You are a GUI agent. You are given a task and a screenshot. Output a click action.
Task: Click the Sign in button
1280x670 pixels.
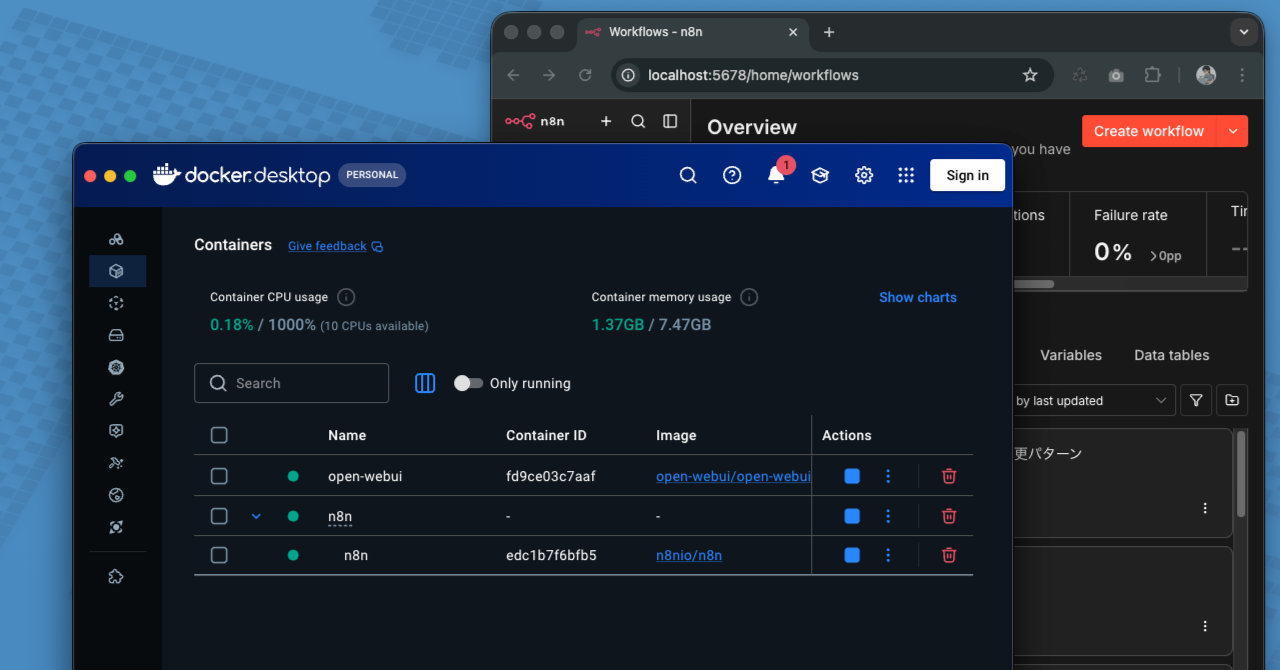point(967,175)
